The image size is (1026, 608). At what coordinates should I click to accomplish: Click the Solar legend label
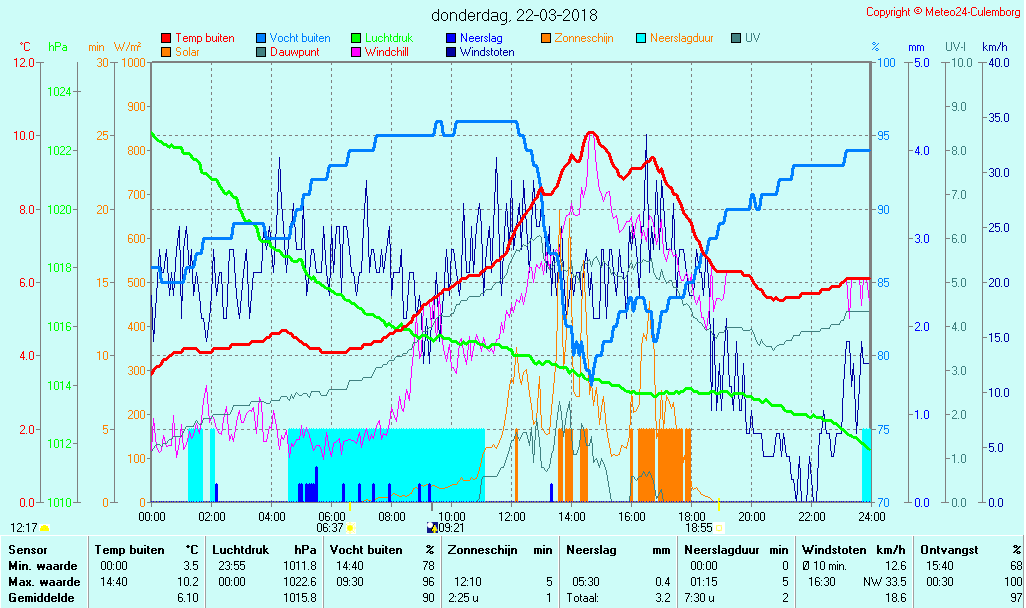point(187,52)
